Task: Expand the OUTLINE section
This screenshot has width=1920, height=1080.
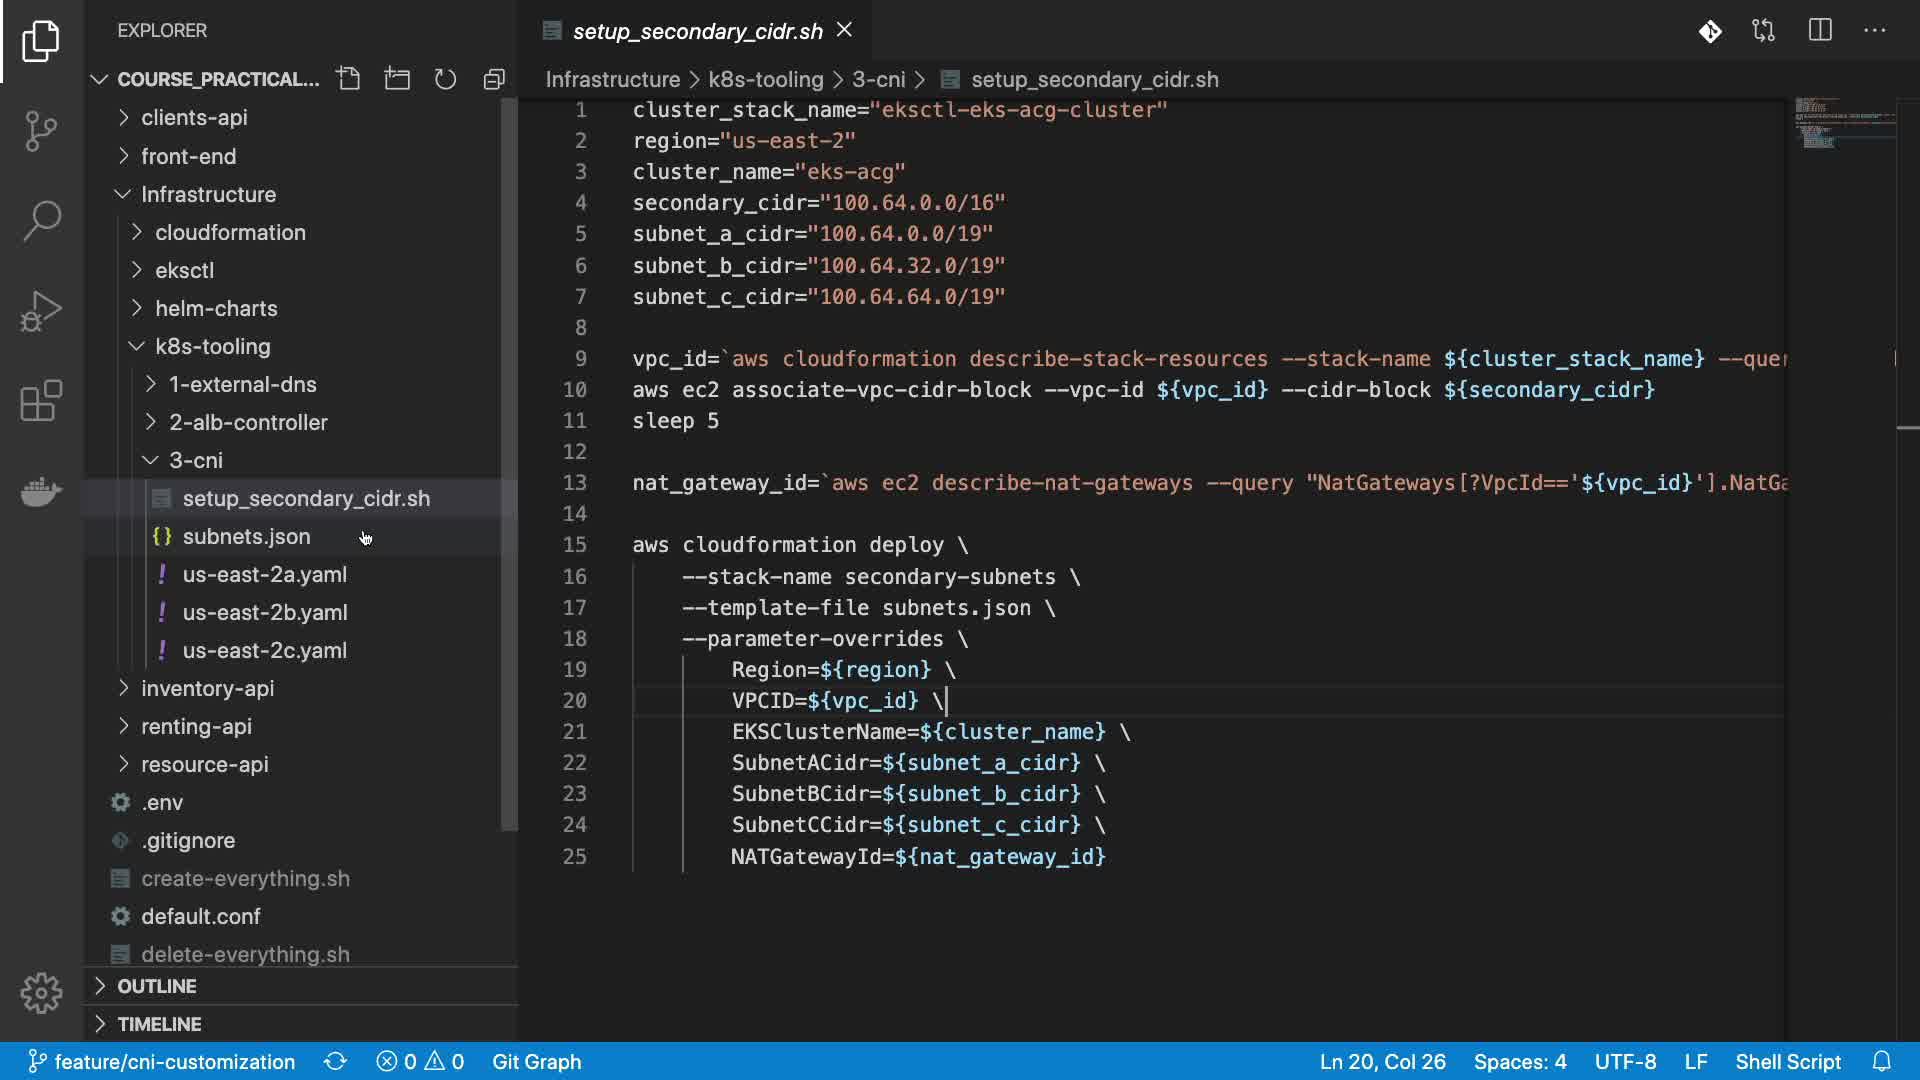Action: (156, 986)
